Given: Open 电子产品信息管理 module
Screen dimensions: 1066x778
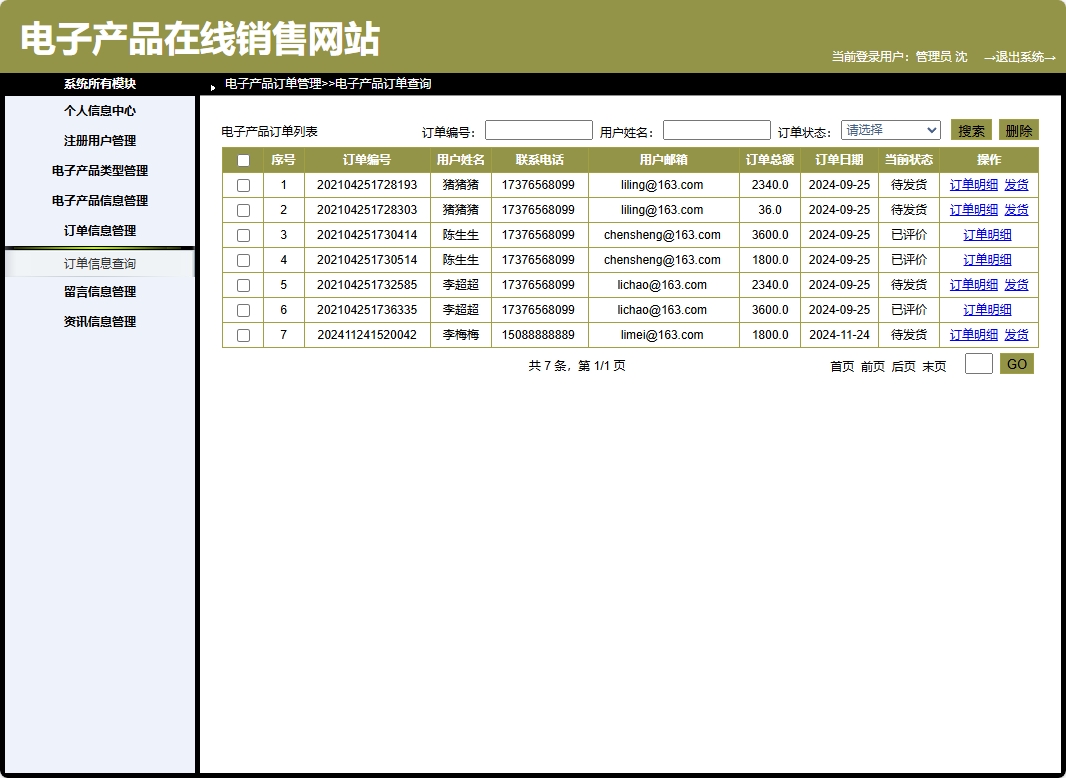Looking at the screenshot, I should pos(100,200).
